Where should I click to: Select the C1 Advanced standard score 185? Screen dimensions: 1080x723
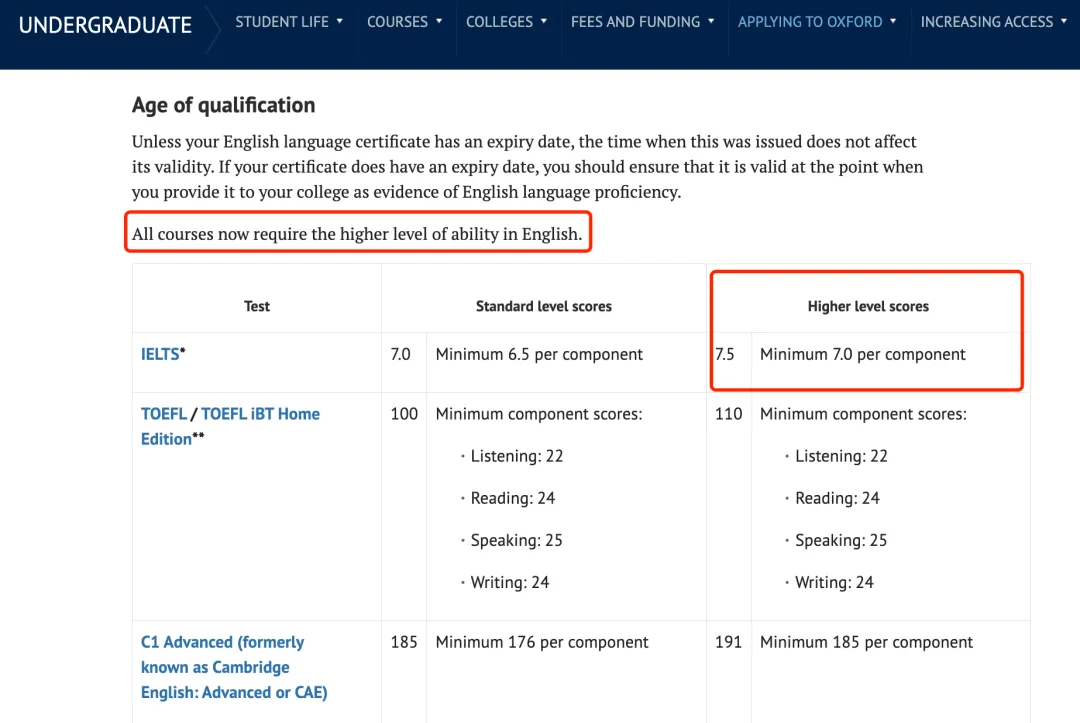404,642
